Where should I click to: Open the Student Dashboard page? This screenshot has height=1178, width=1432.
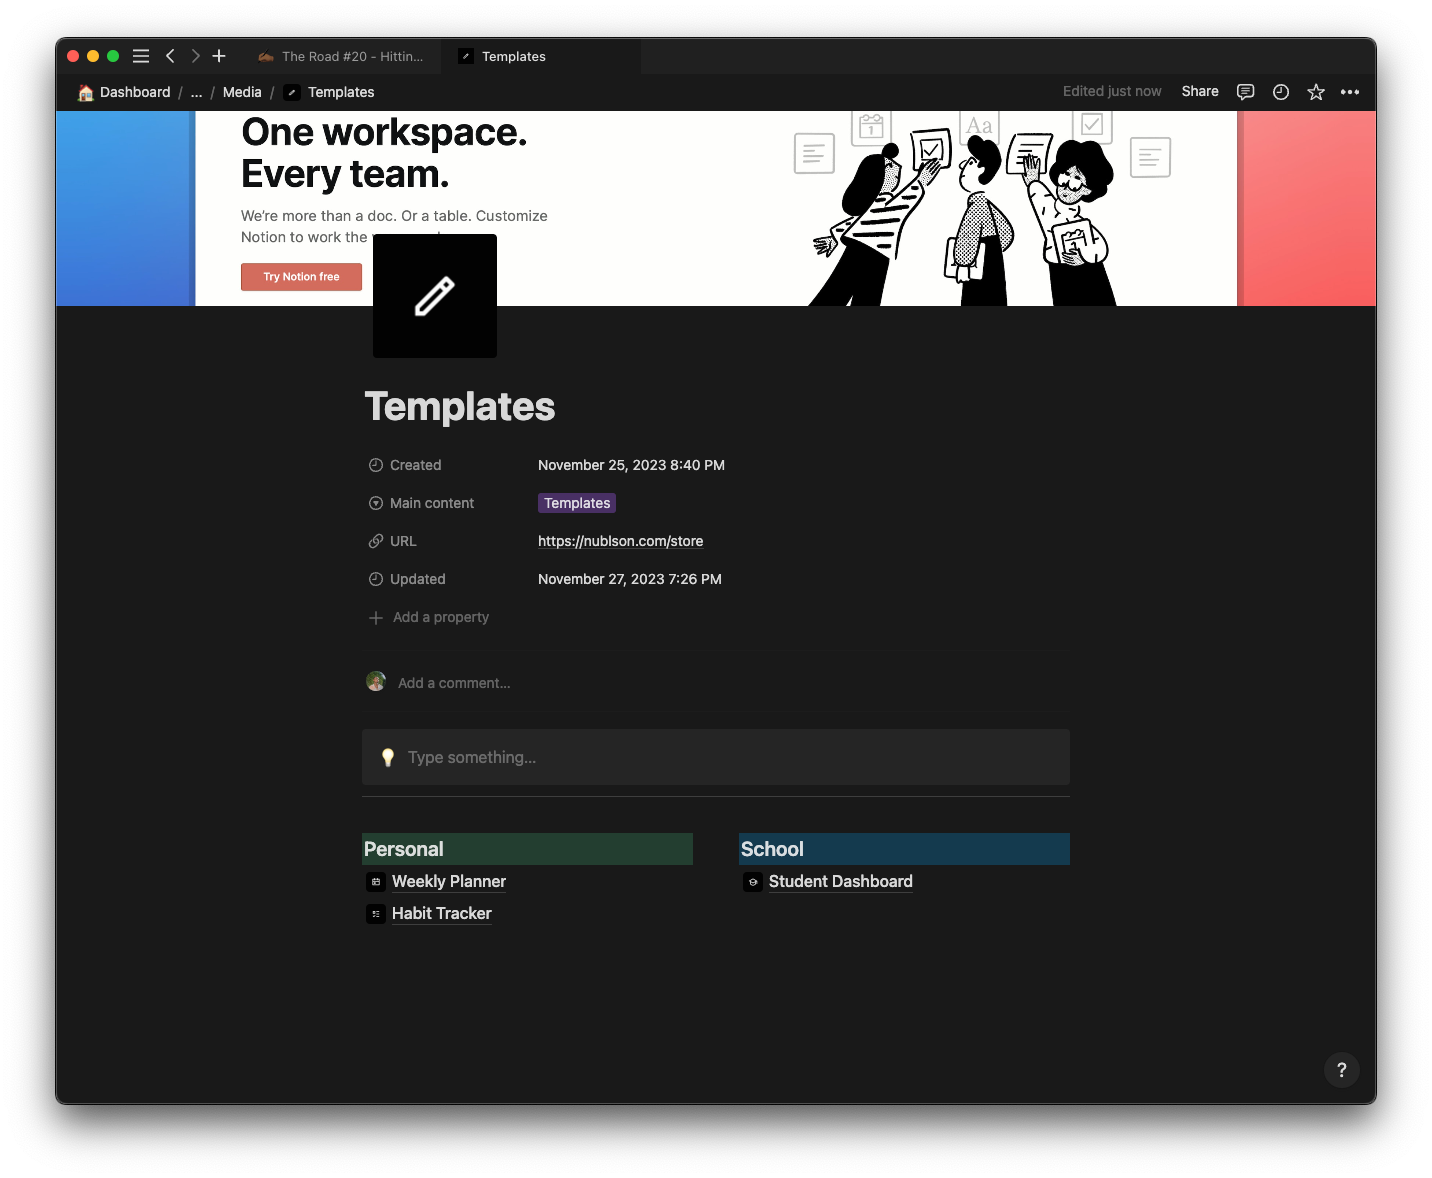[841, 881]
